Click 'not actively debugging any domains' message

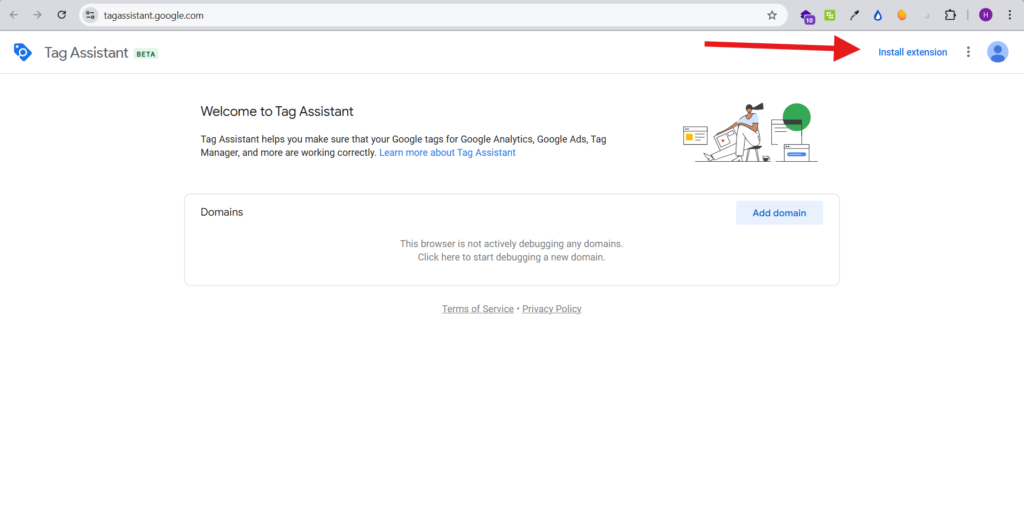pyautogui.click(x=511, y=244)
